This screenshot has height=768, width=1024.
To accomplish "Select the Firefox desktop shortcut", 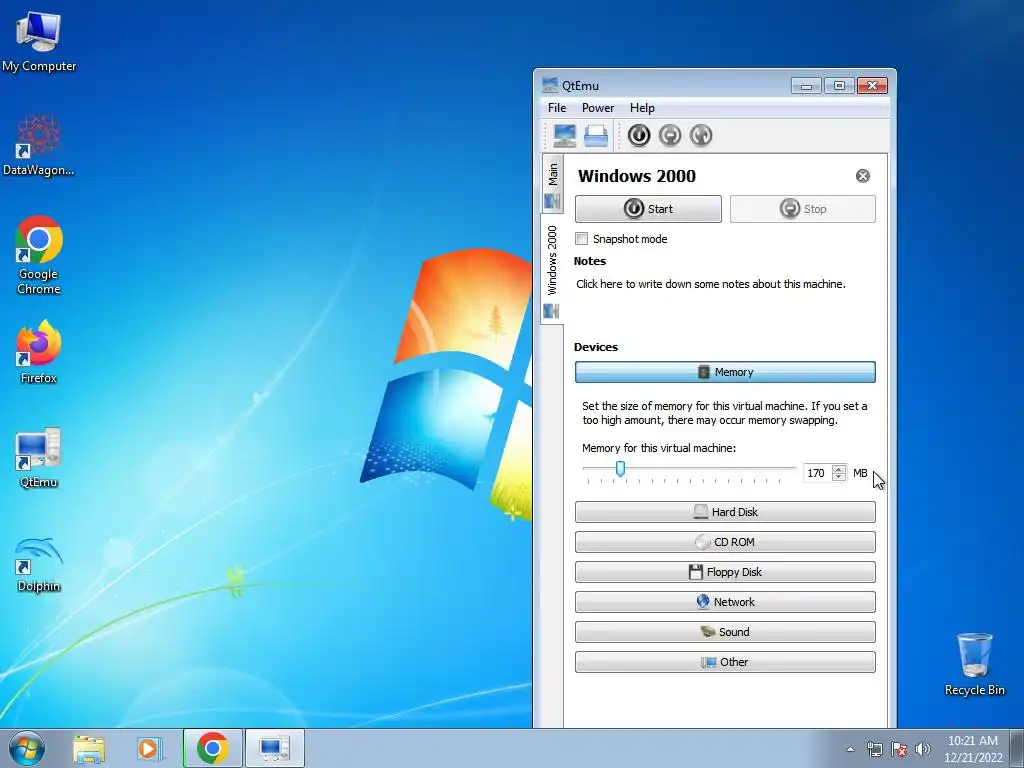I will (x=39, y=353).
